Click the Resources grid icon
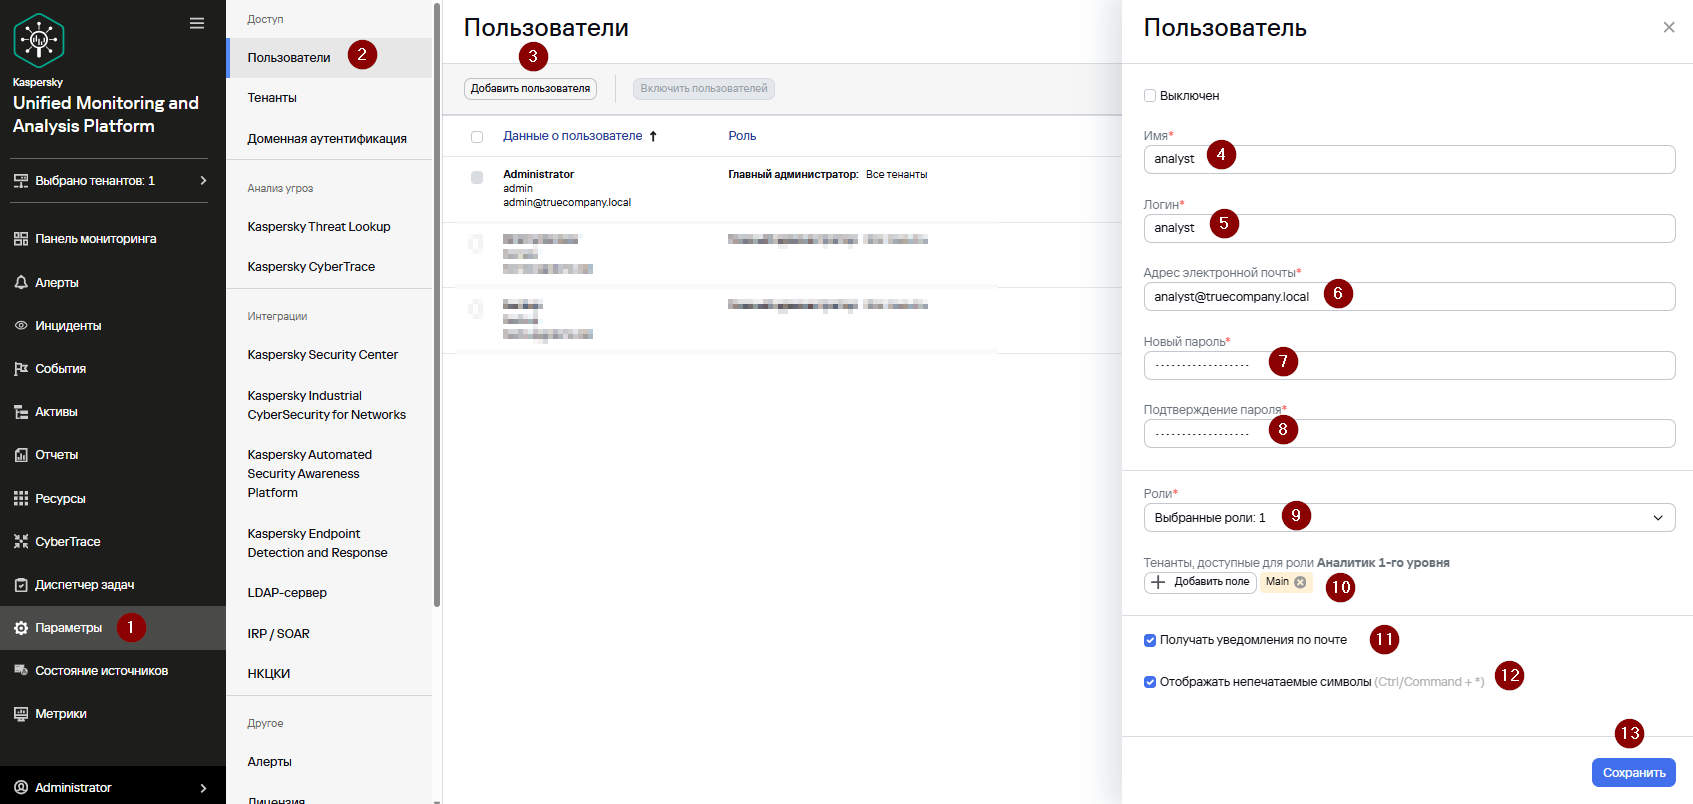 tap(21, 498)
